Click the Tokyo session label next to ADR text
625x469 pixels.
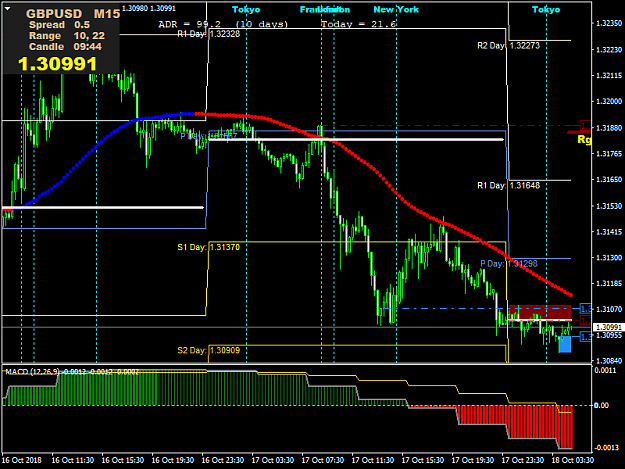click(246, 10)
